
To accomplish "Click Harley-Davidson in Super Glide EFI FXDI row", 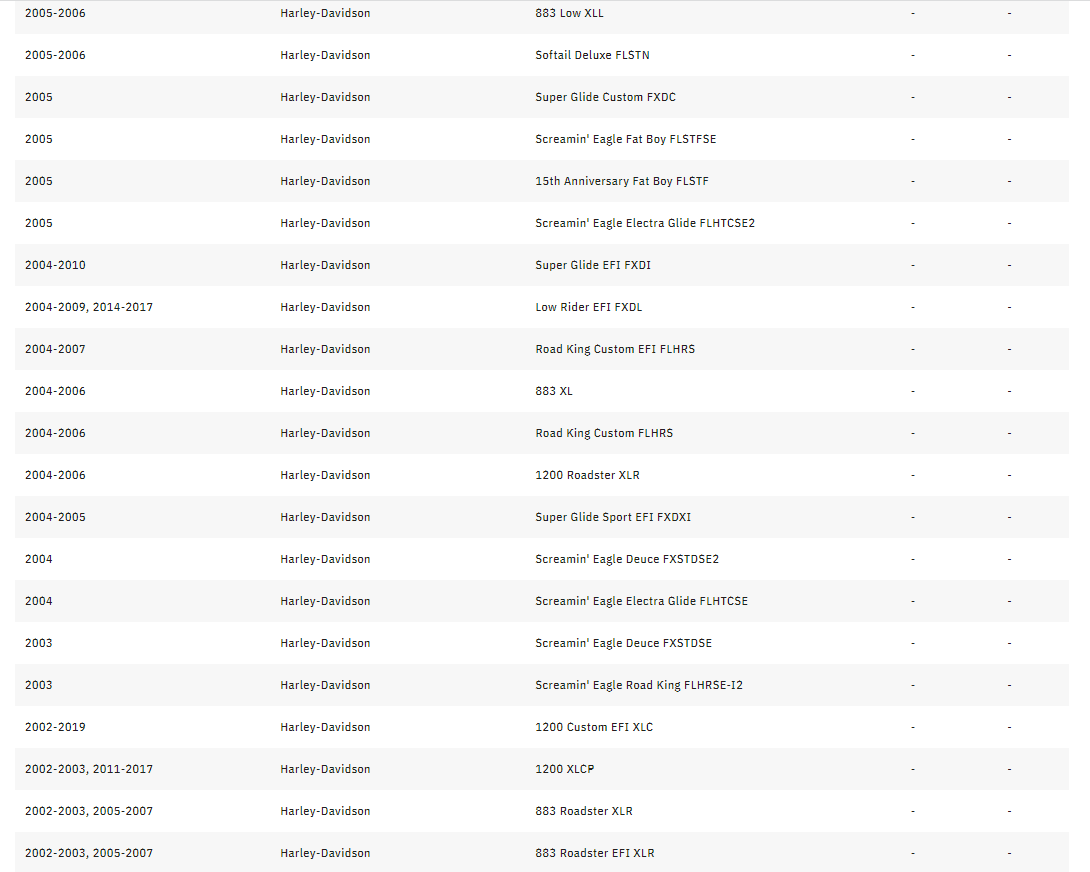I will point(325,265).
